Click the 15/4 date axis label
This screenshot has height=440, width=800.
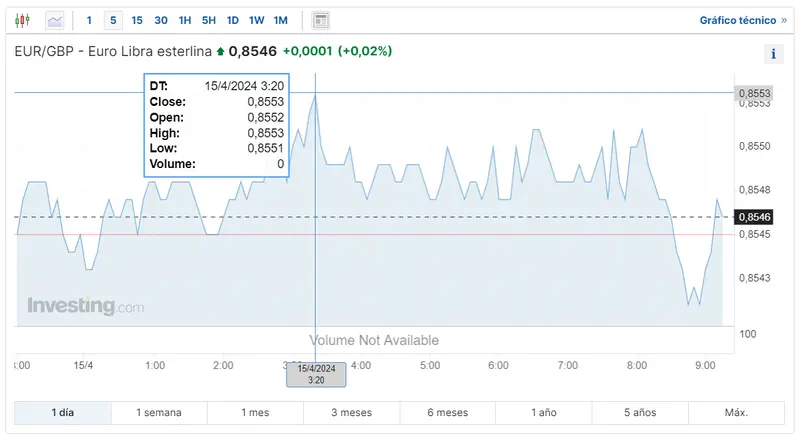tap(83, 365)
